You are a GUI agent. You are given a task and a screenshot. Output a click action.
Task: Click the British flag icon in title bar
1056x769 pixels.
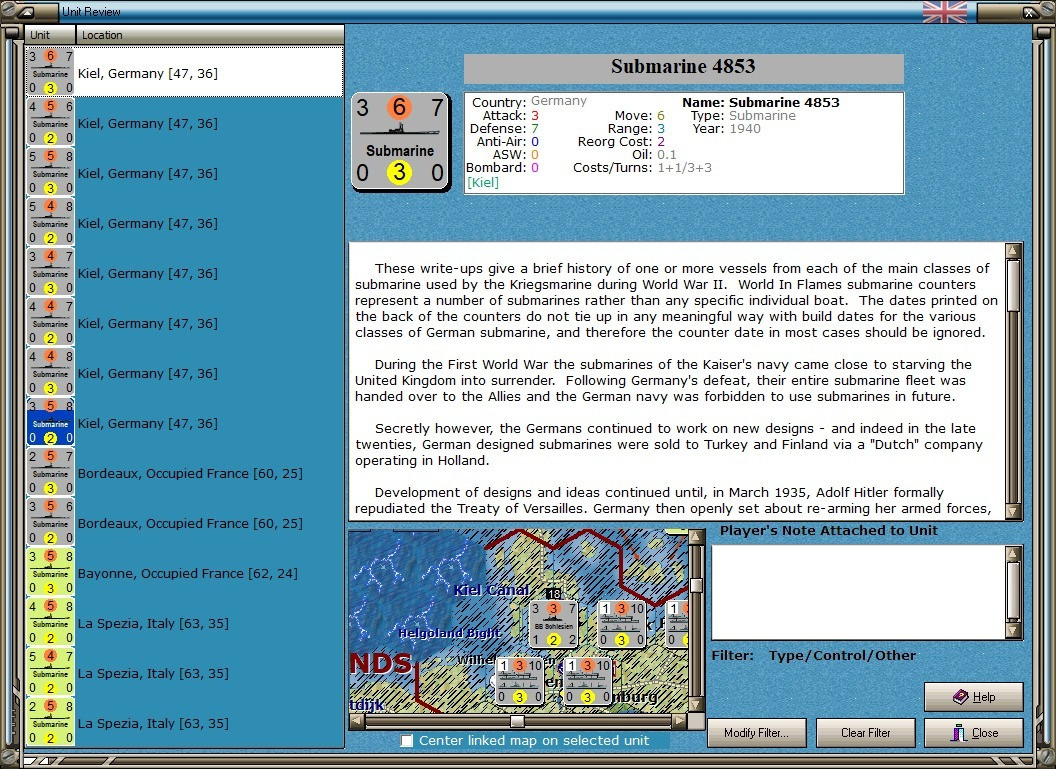(944, 11)
